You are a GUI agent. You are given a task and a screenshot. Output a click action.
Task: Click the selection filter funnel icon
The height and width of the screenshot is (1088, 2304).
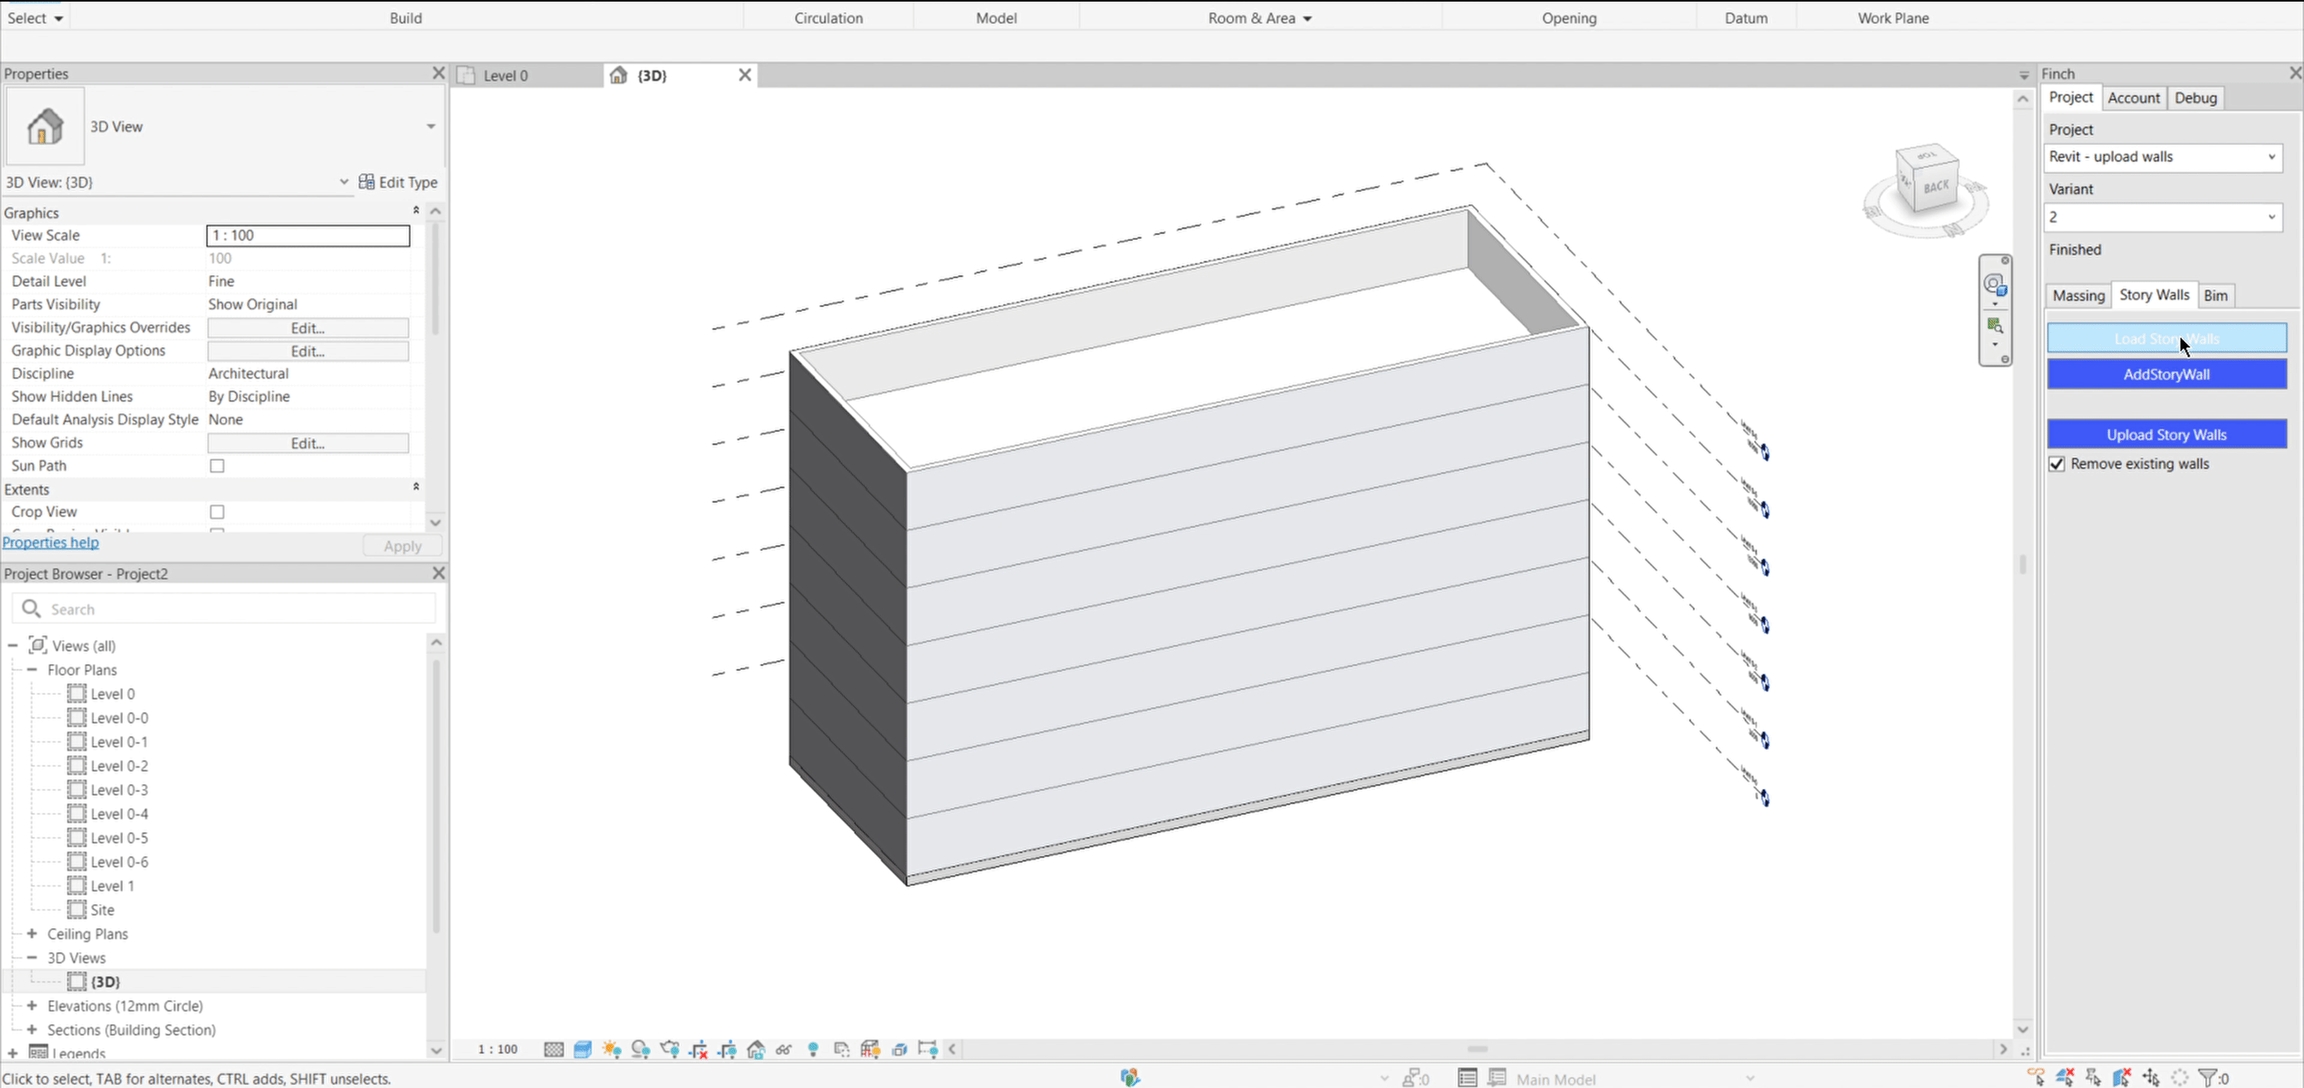(2208, 1077)
